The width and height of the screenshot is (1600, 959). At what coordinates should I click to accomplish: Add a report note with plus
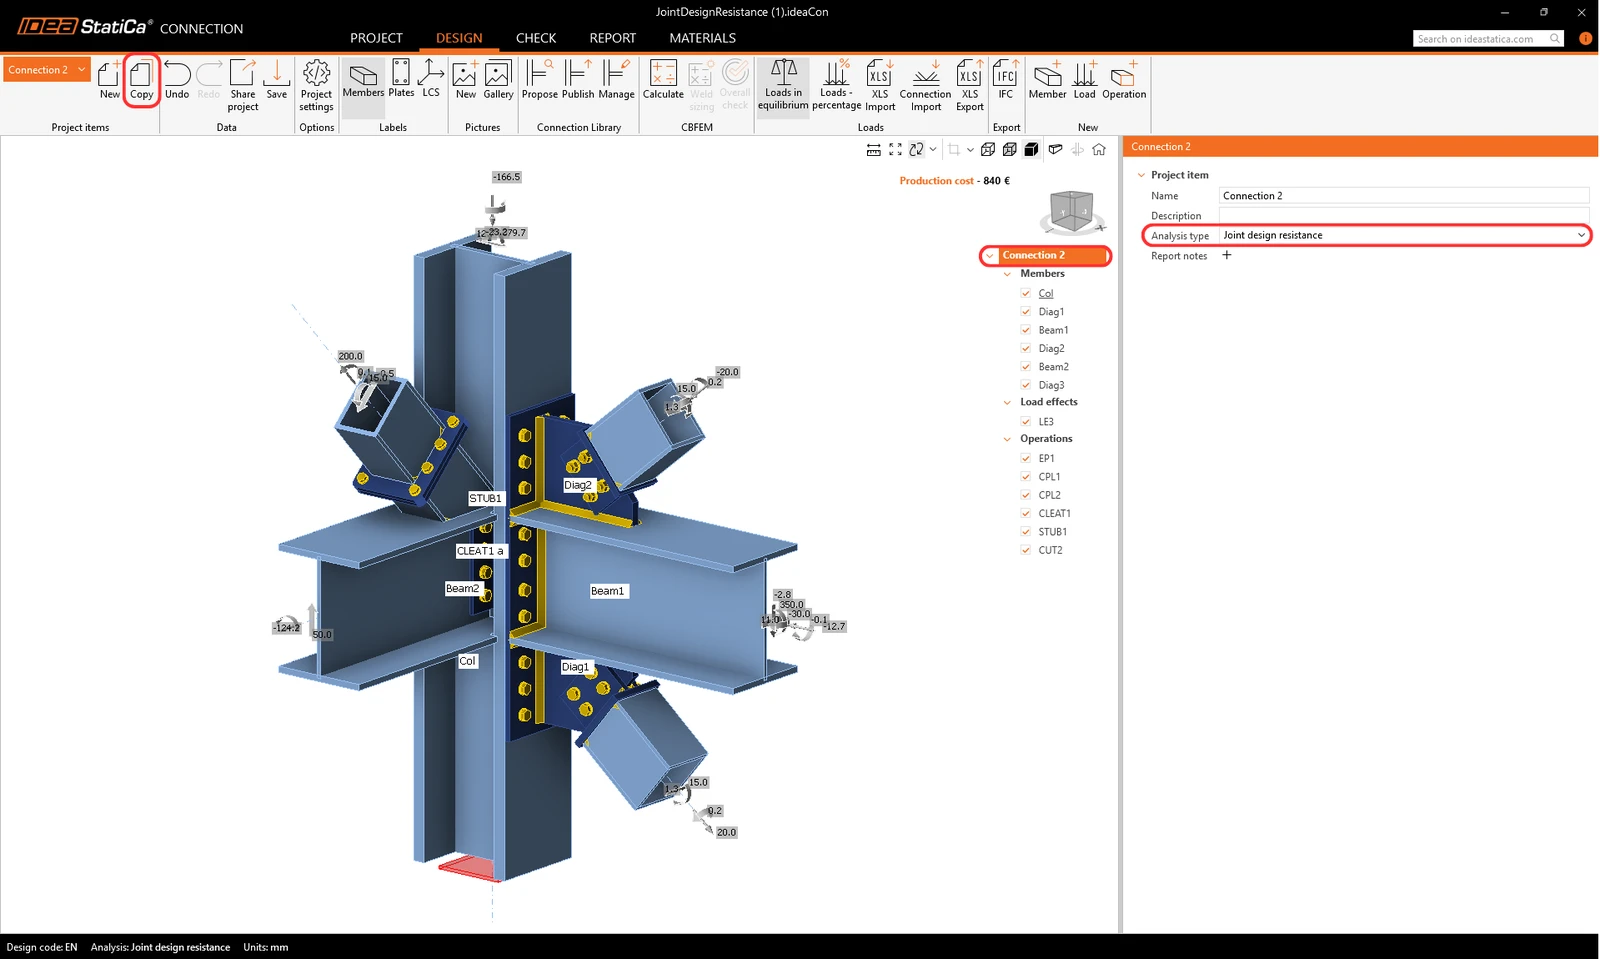pos(1227,255)
